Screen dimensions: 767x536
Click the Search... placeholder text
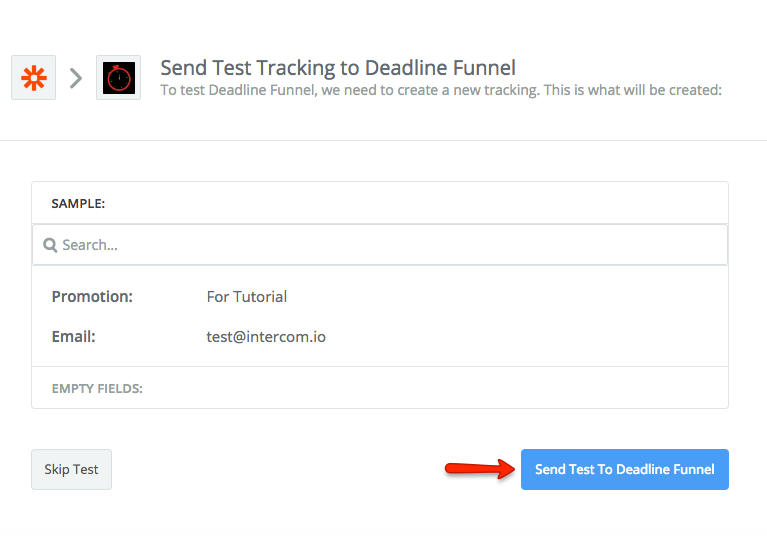pos(90,245)
